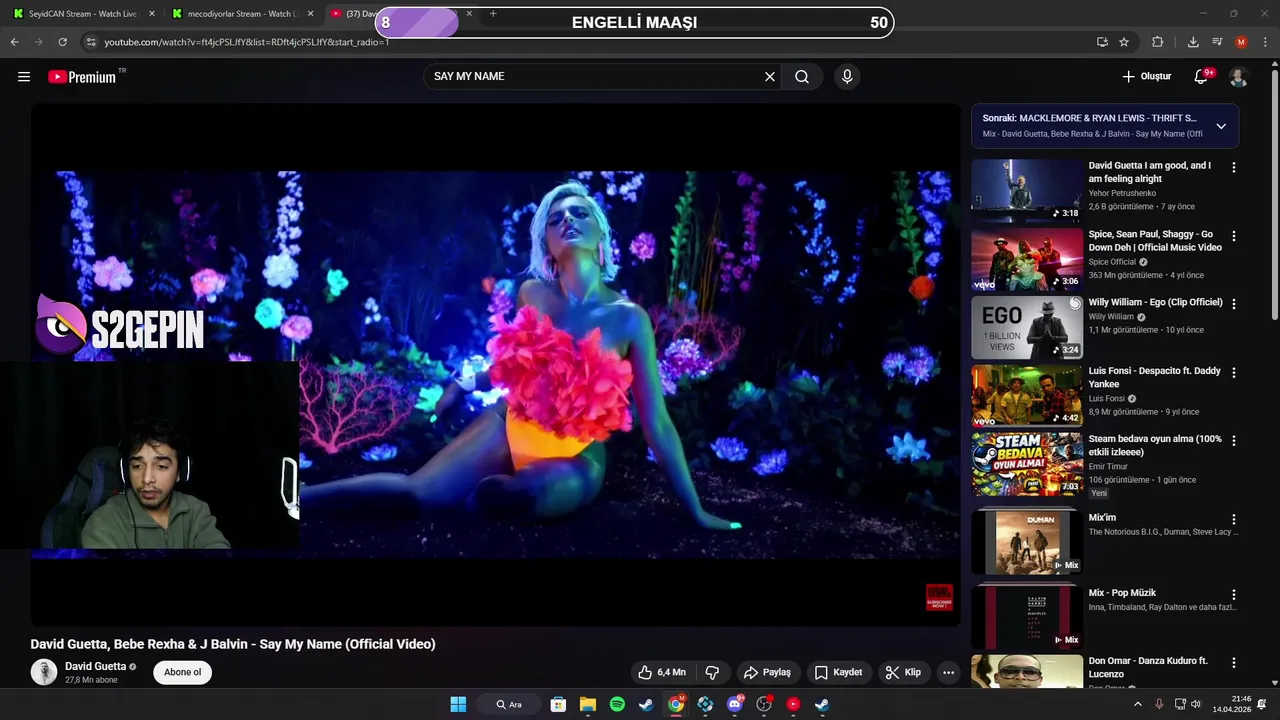Click the youtube.com address bar URL

(x=246, y=42)
